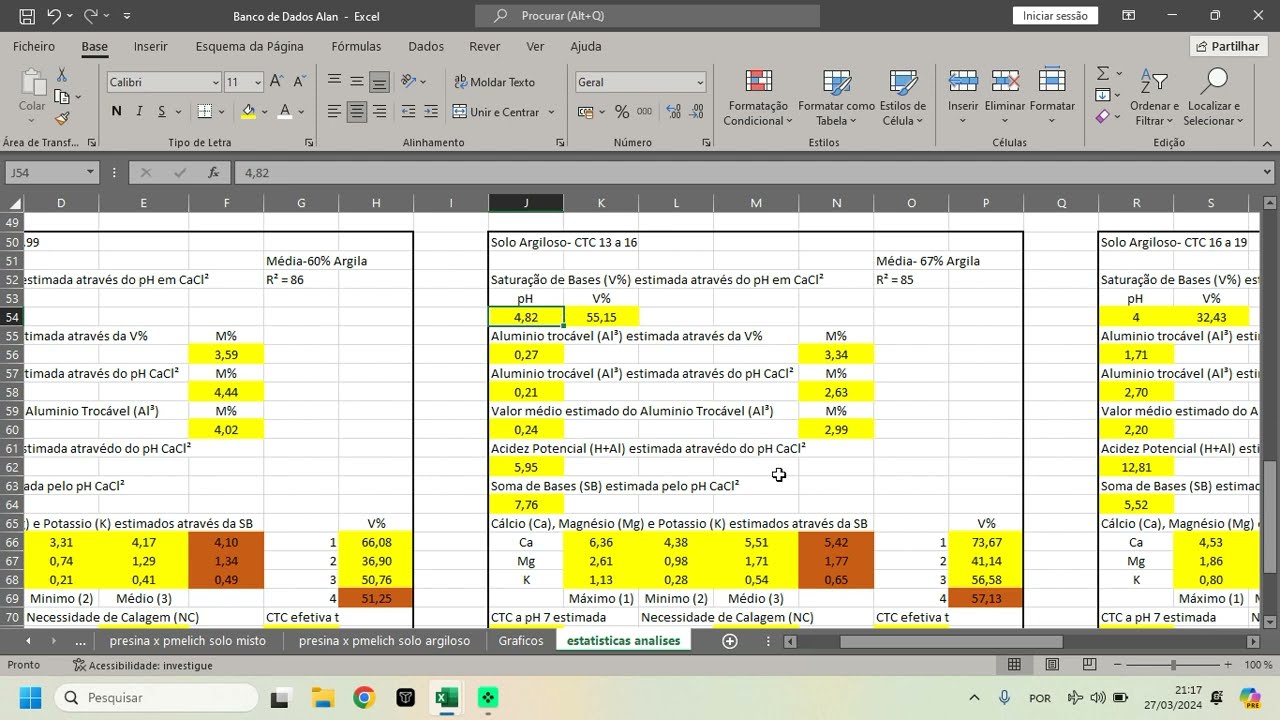This screenshot has height=720, width=1280.
Task: Open the Rever tab
Action: (485, 46)
